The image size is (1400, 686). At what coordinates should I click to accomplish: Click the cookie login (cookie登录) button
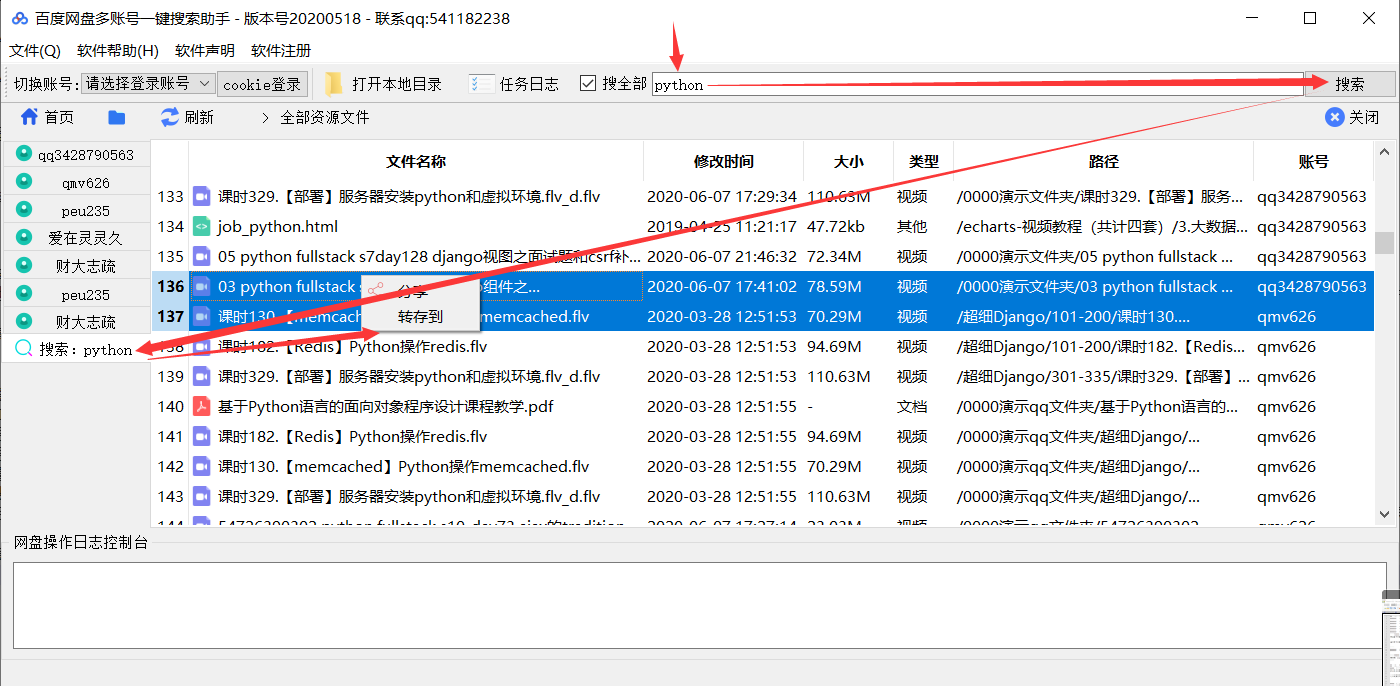pyautogui.click(x=261, y=84)
